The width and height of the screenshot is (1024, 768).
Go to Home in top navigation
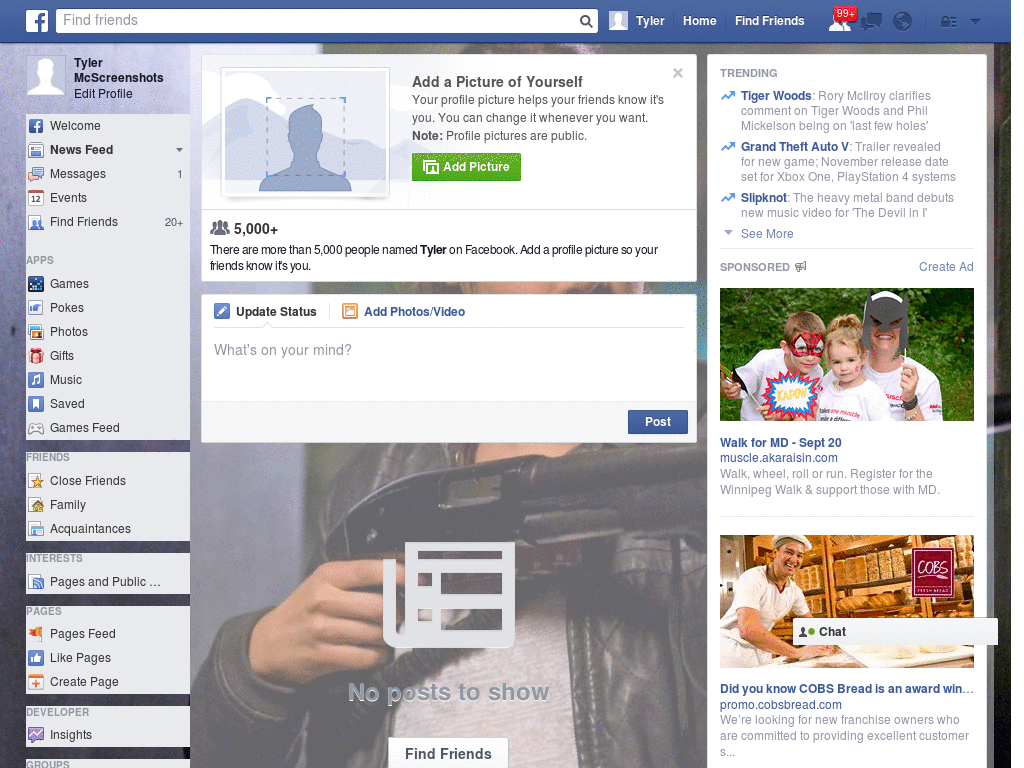click(x=699, y=21)
